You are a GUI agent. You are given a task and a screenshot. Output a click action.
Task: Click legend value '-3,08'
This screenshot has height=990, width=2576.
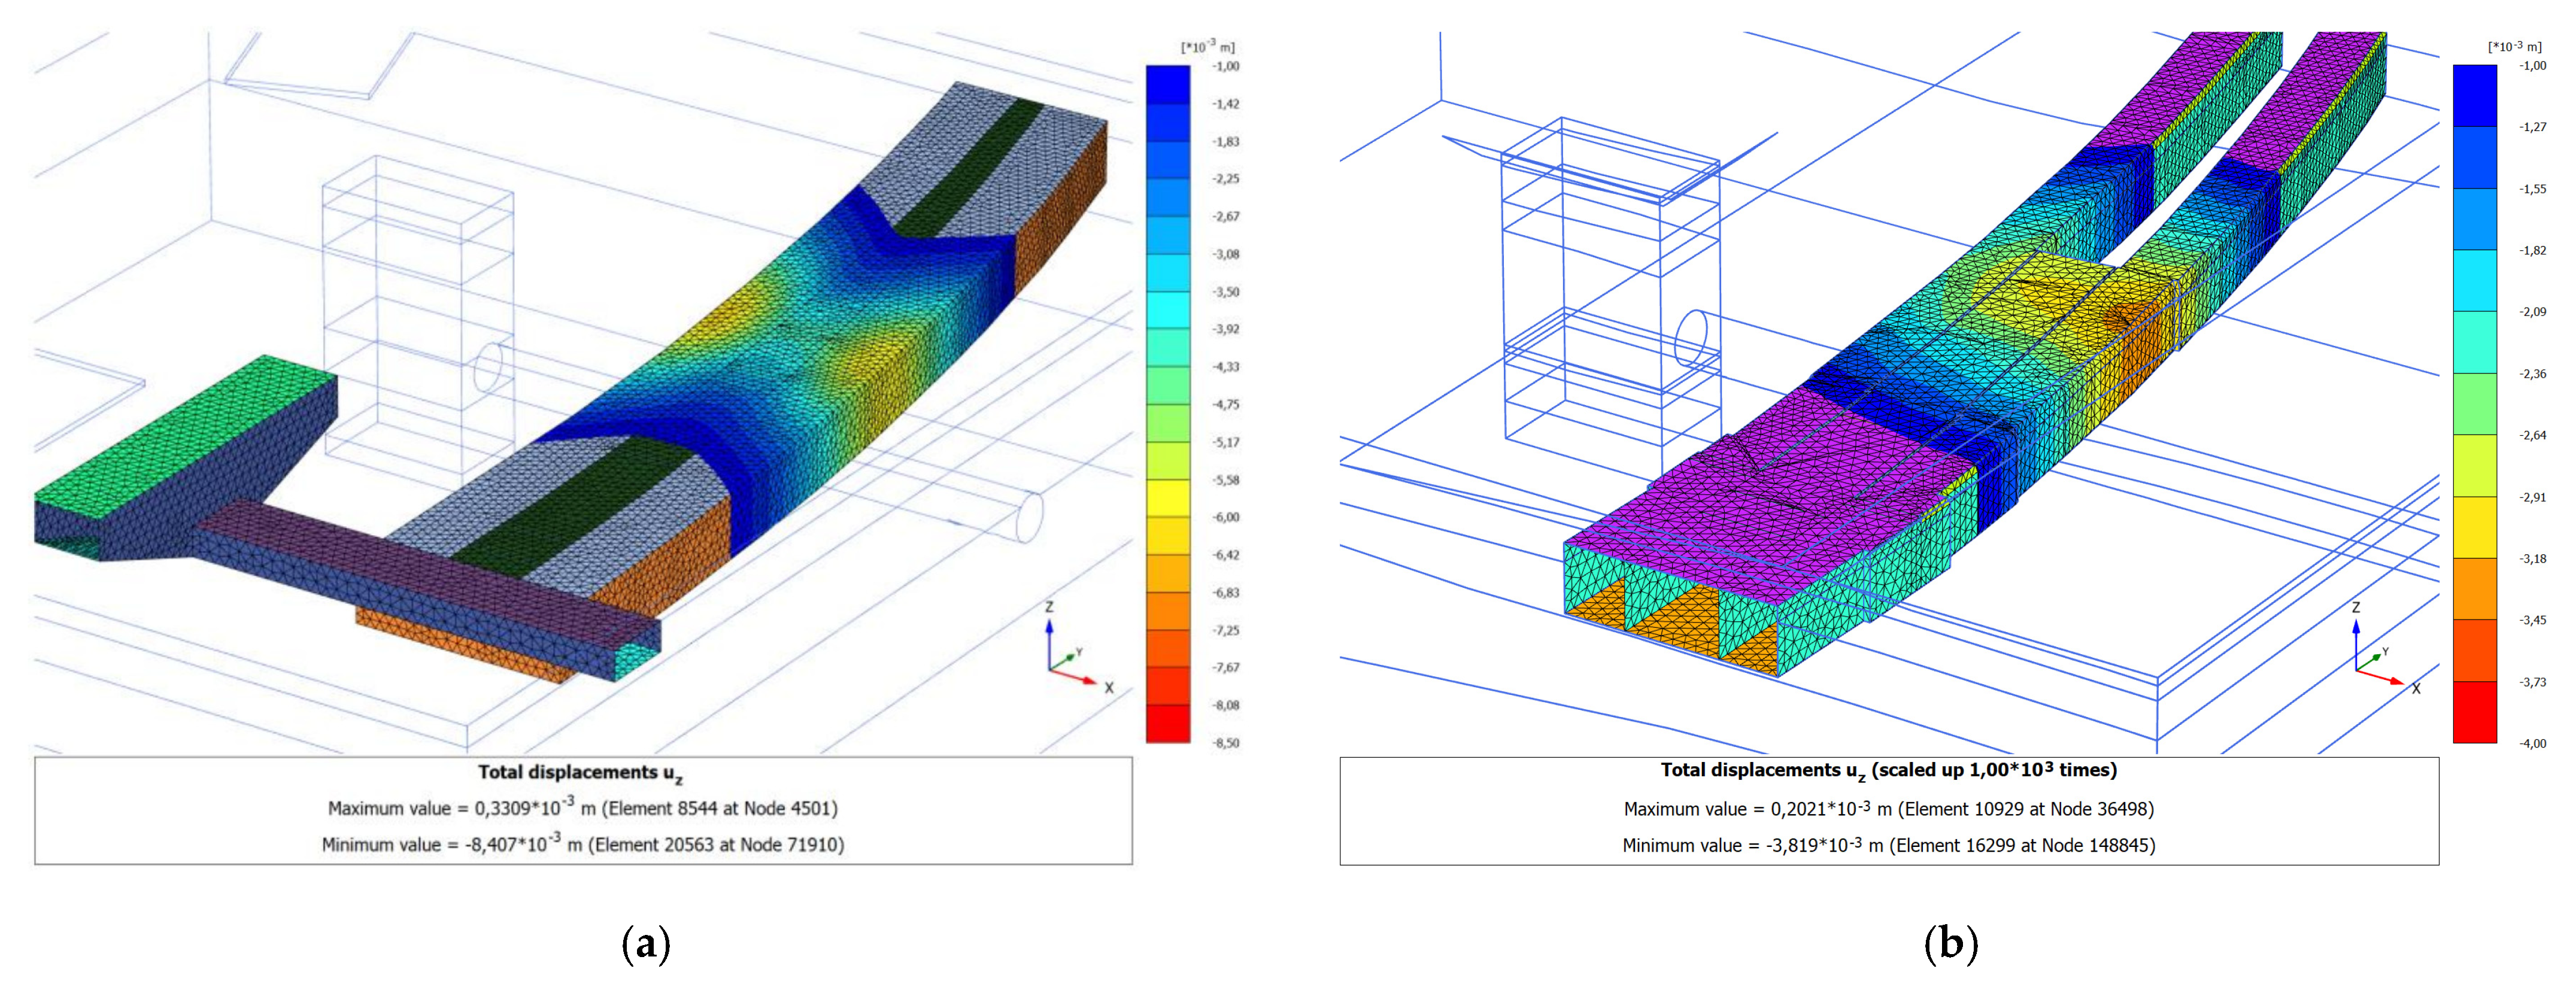tap(1226, 254)
